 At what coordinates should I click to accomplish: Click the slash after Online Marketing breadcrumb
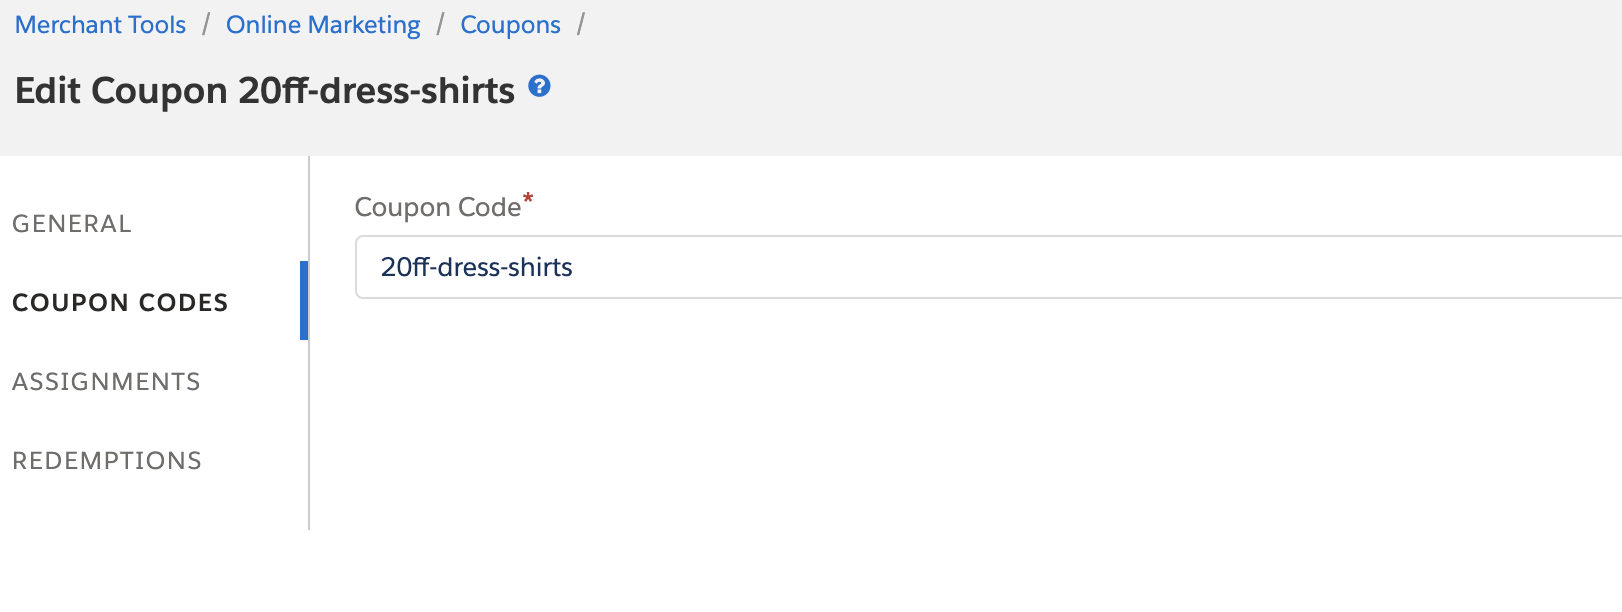pyautogui.click(x=440, y=25)
